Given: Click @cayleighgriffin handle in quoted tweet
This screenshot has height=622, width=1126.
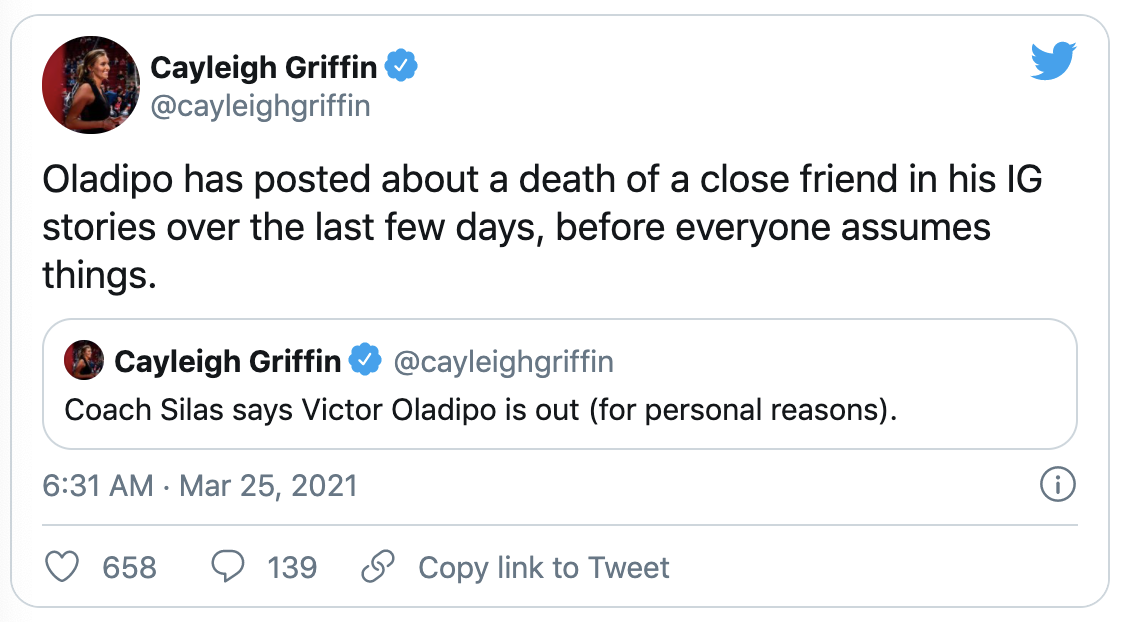Looking at the screenshot, I should coord(504,361).
